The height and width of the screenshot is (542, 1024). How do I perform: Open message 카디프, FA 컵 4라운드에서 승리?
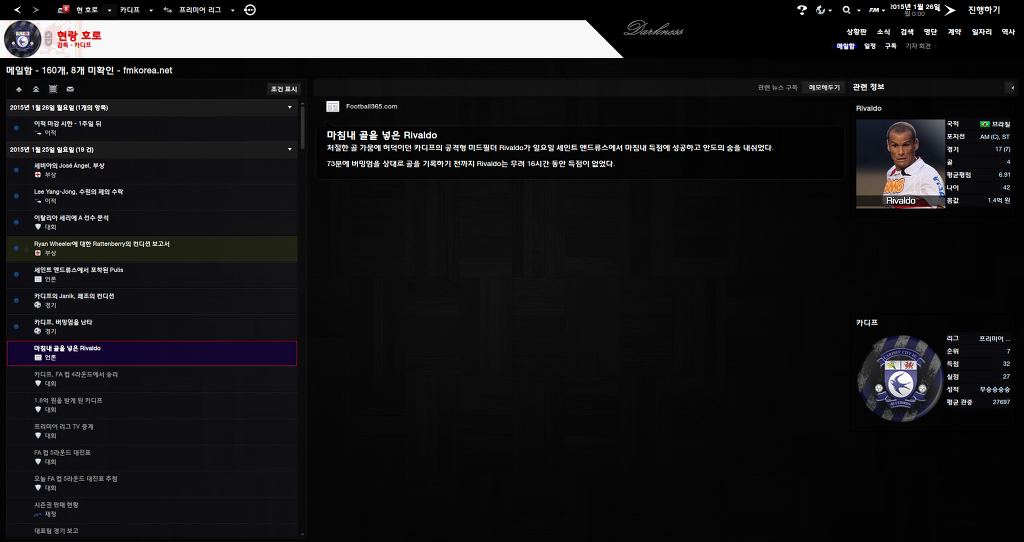(152, 379)
